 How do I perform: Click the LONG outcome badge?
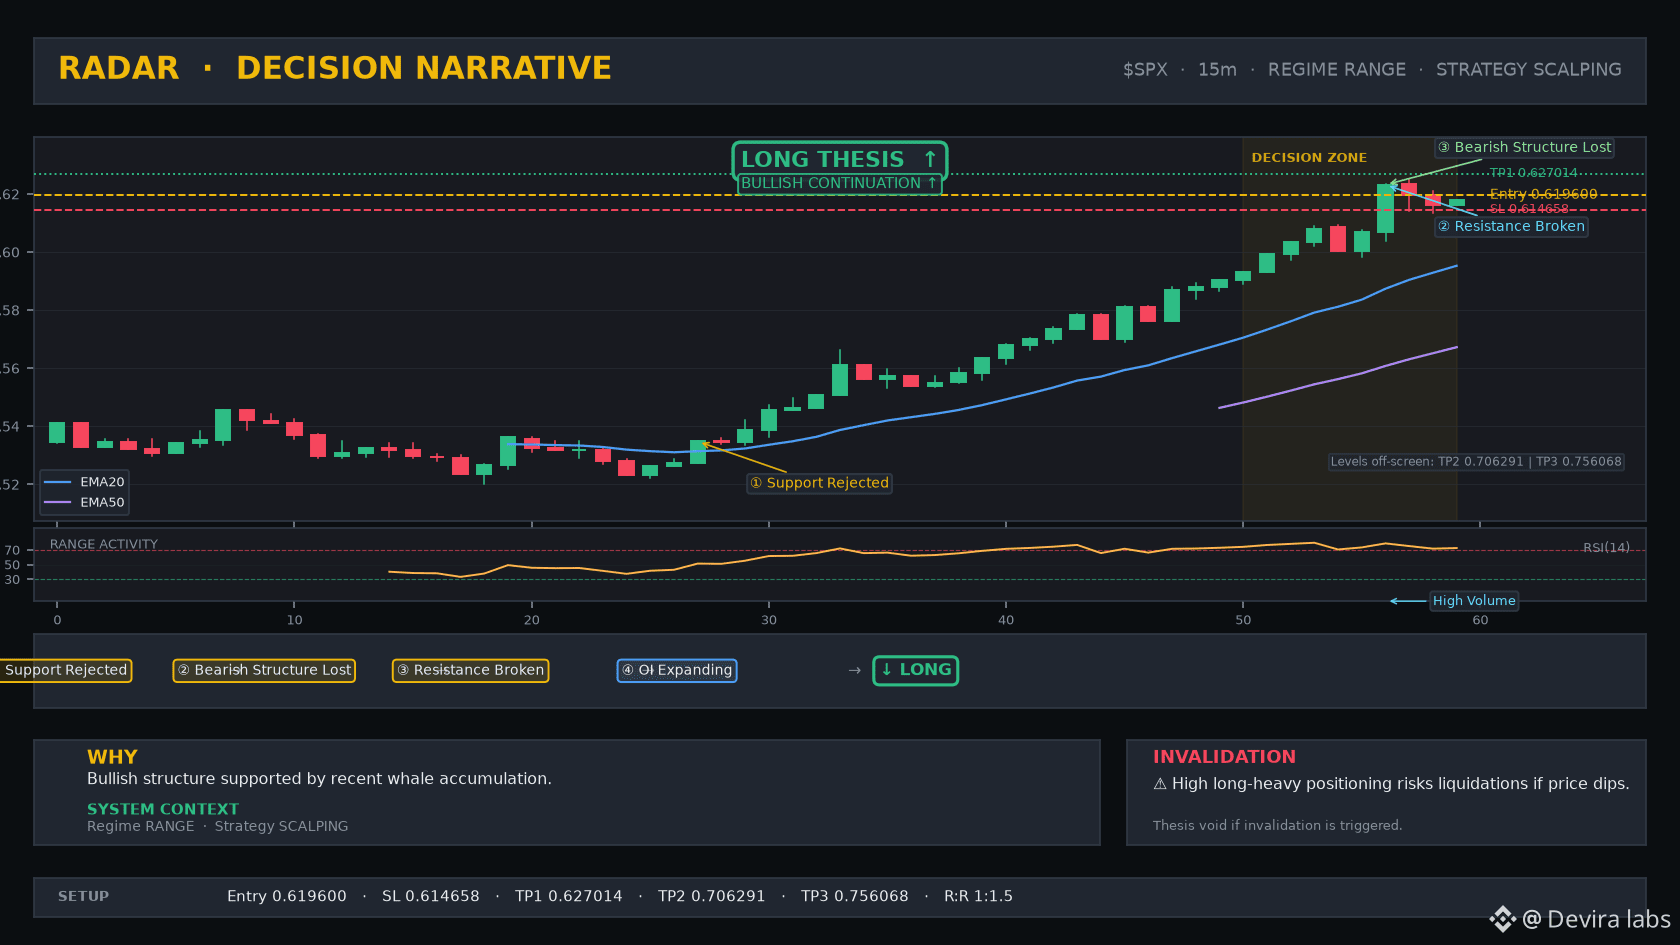tap(916, 670)
